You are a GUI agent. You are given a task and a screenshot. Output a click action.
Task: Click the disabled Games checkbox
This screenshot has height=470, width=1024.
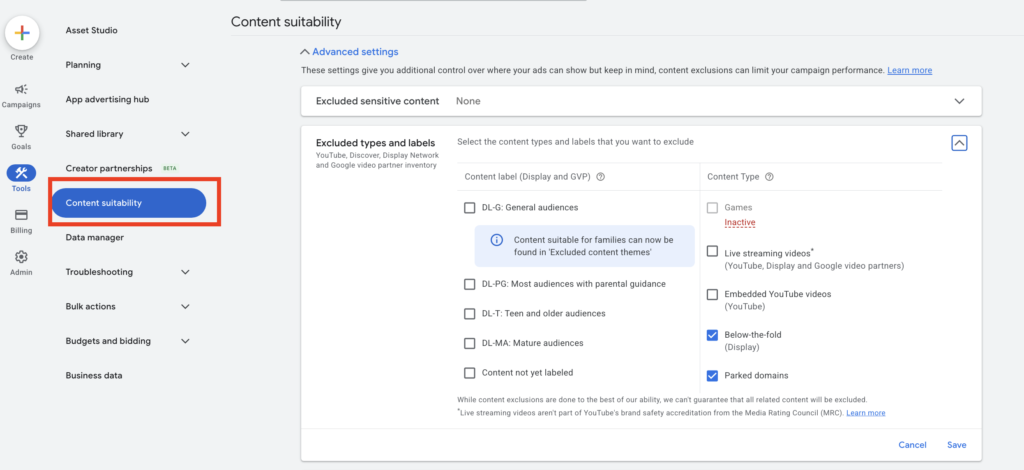click(712, 208)
